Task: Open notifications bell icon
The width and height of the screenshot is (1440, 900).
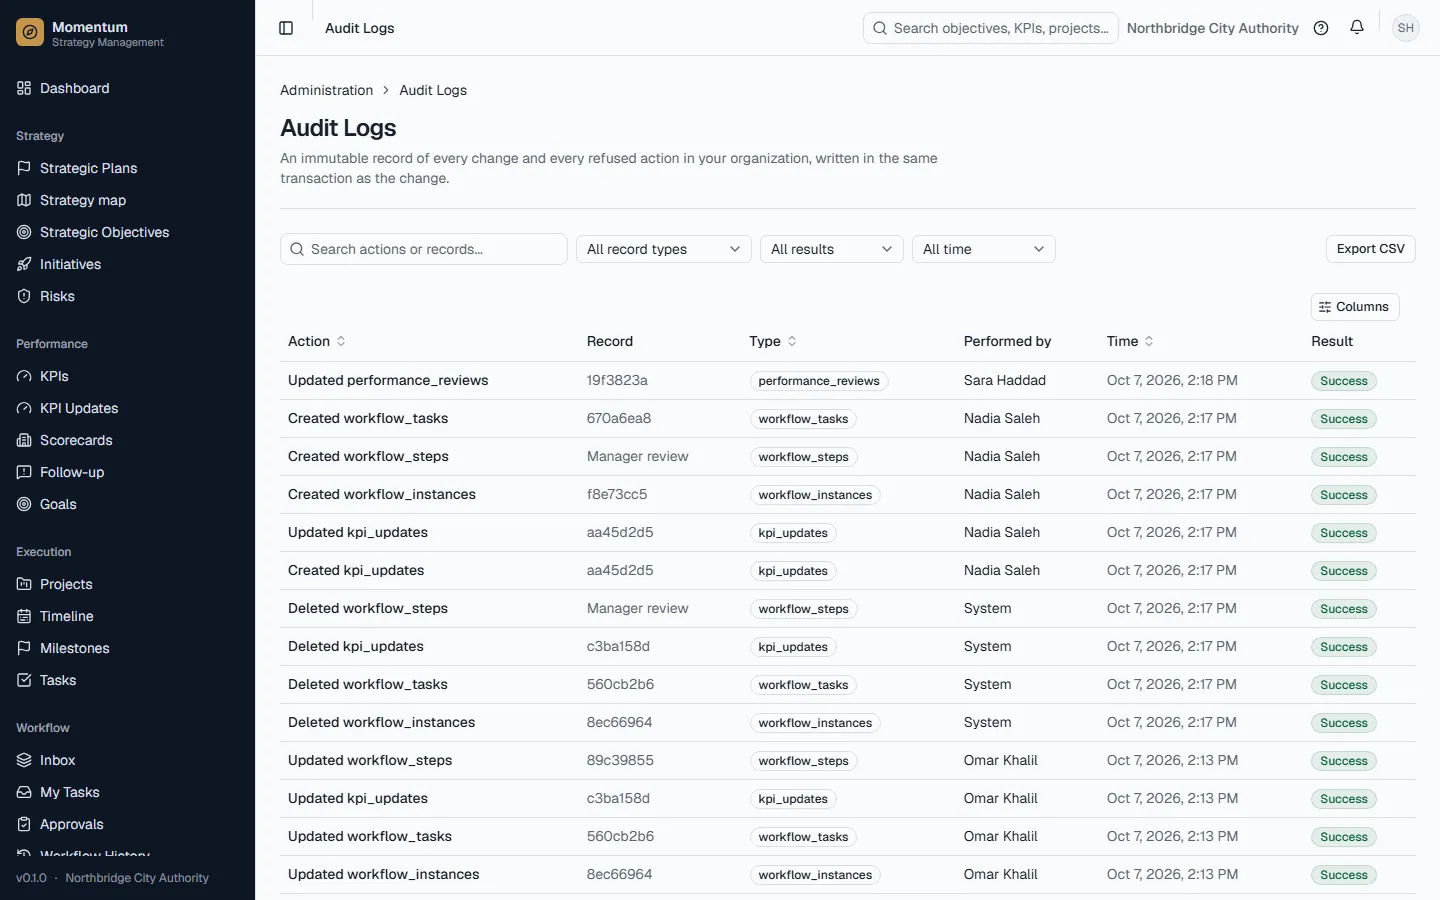Action: [x=1357, y=28]
